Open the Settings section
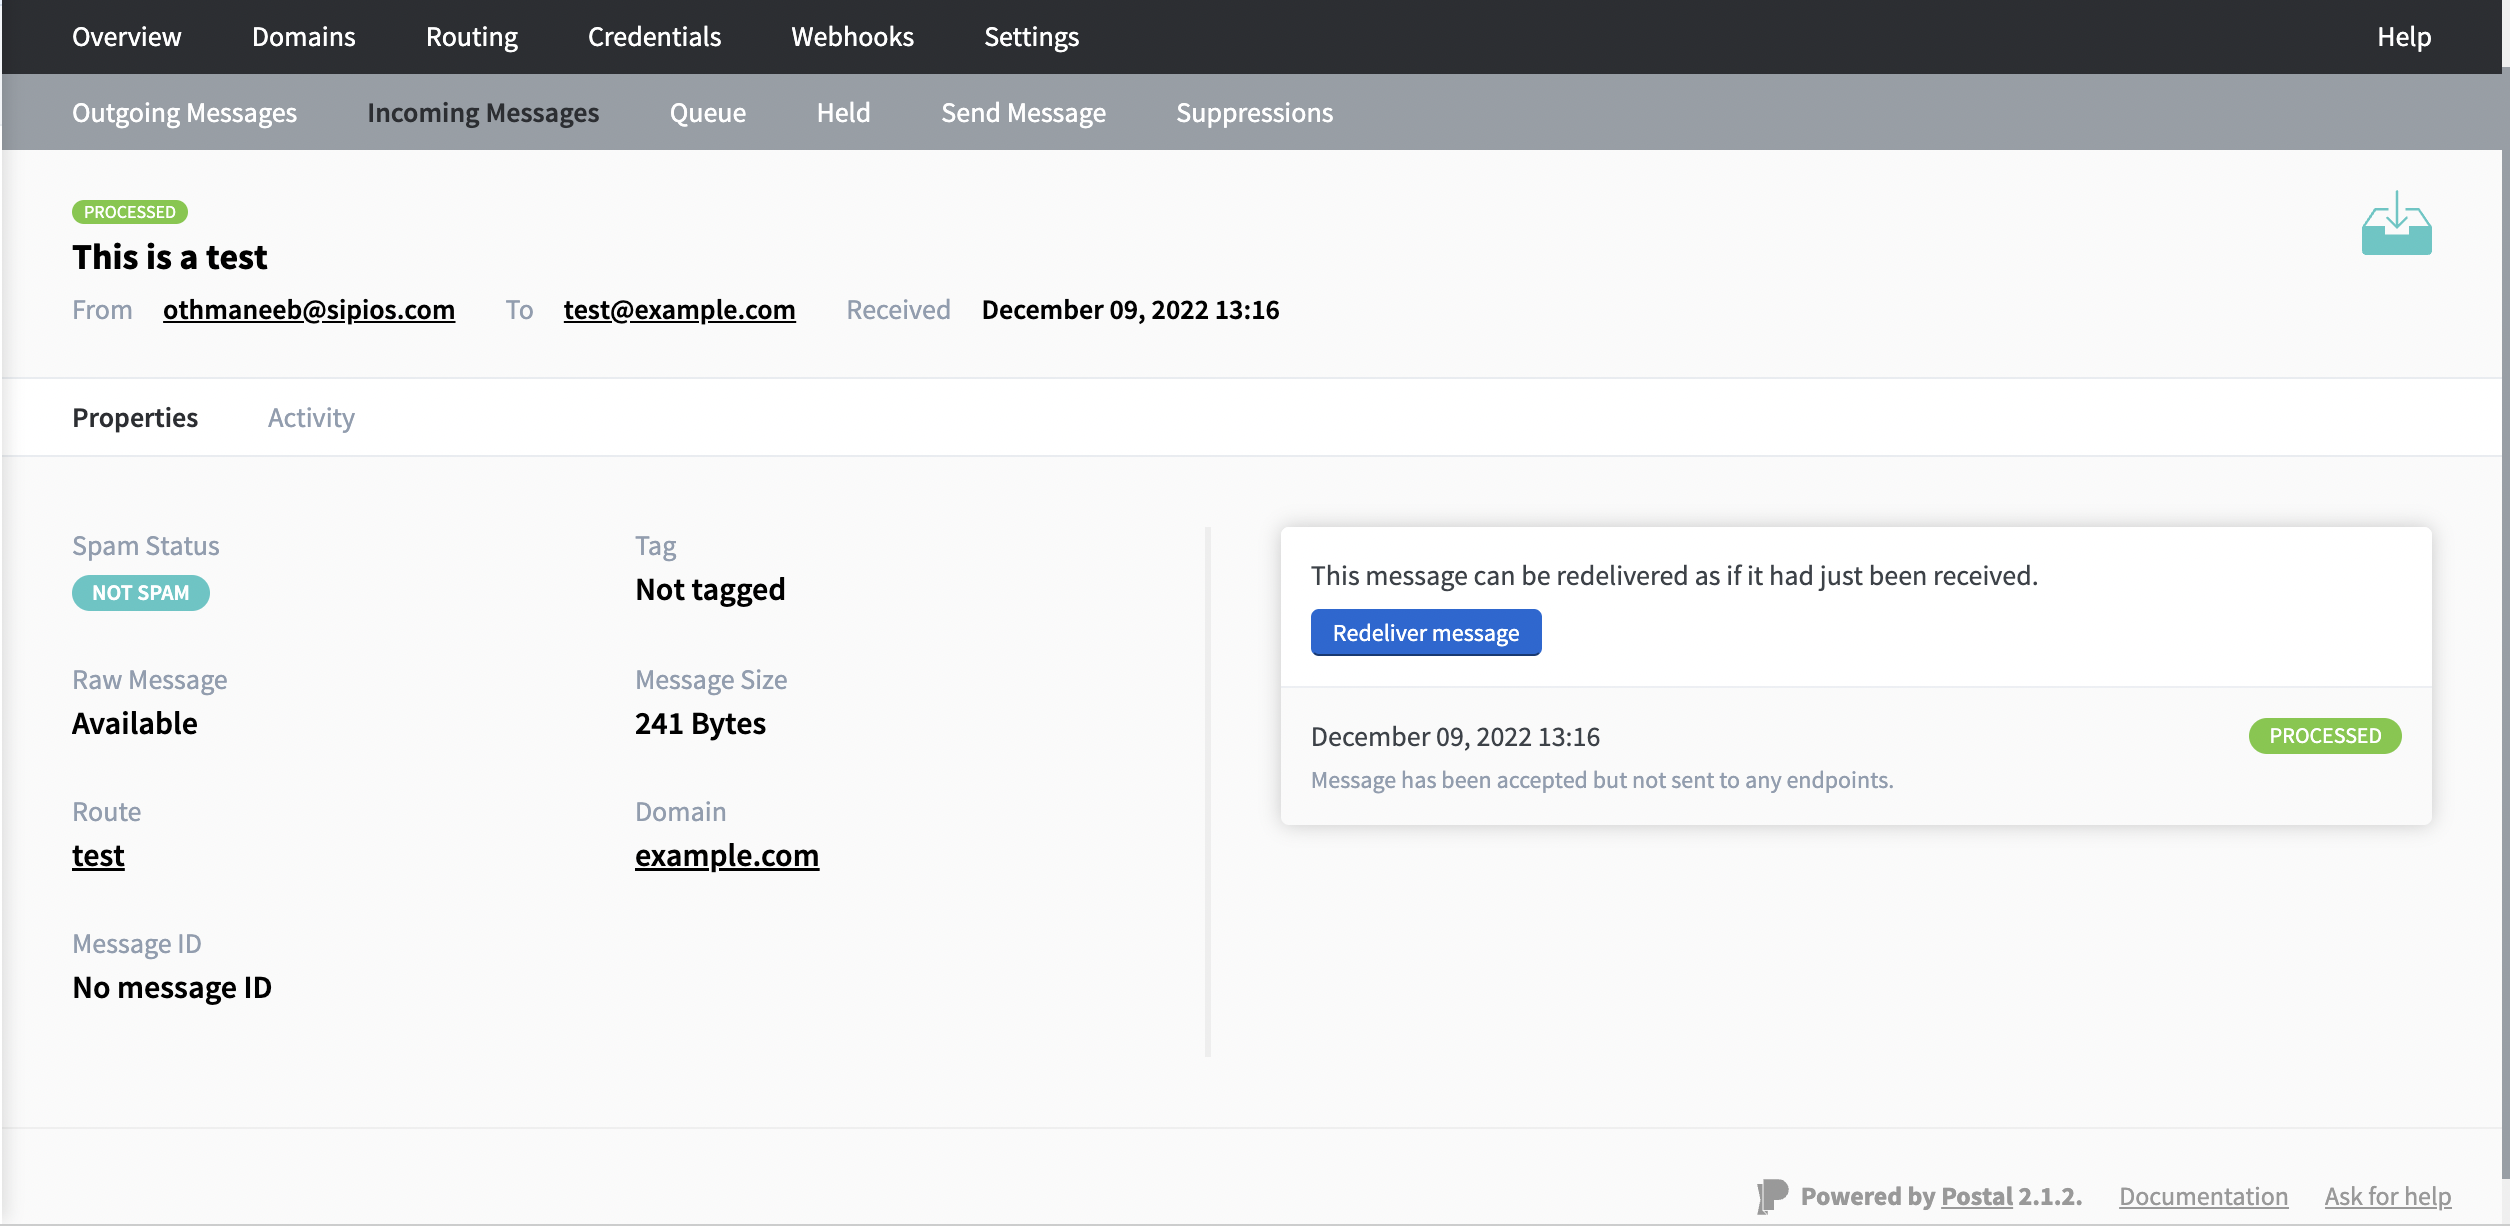 click(x=1031, y=36)
